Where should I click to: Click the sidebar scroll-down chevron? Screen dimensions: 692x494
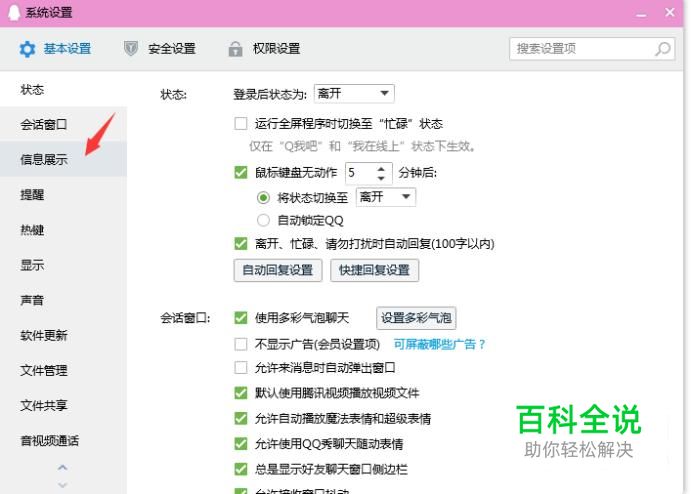click(63, 485)
